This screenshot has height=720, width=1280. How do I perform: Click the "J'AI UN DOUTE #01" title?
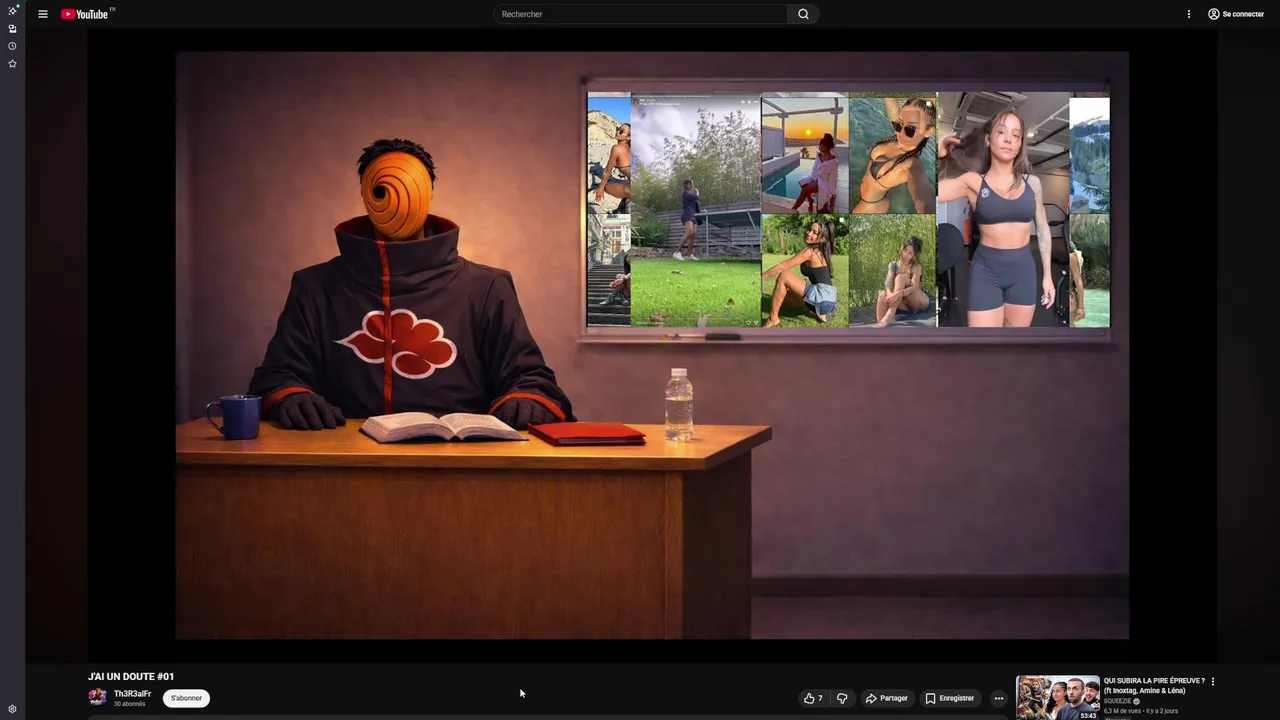(x=131, y=677)
